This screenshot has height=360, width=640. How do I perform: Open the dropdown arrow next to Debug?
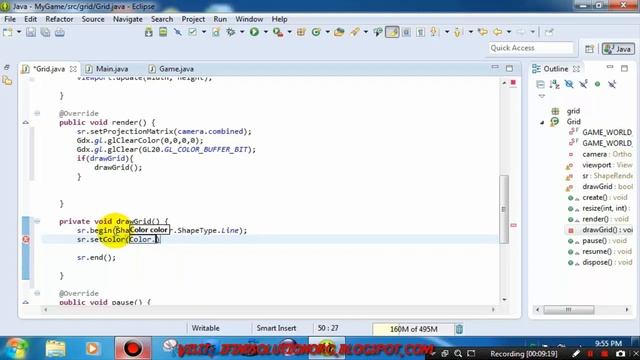coord(242,32)
